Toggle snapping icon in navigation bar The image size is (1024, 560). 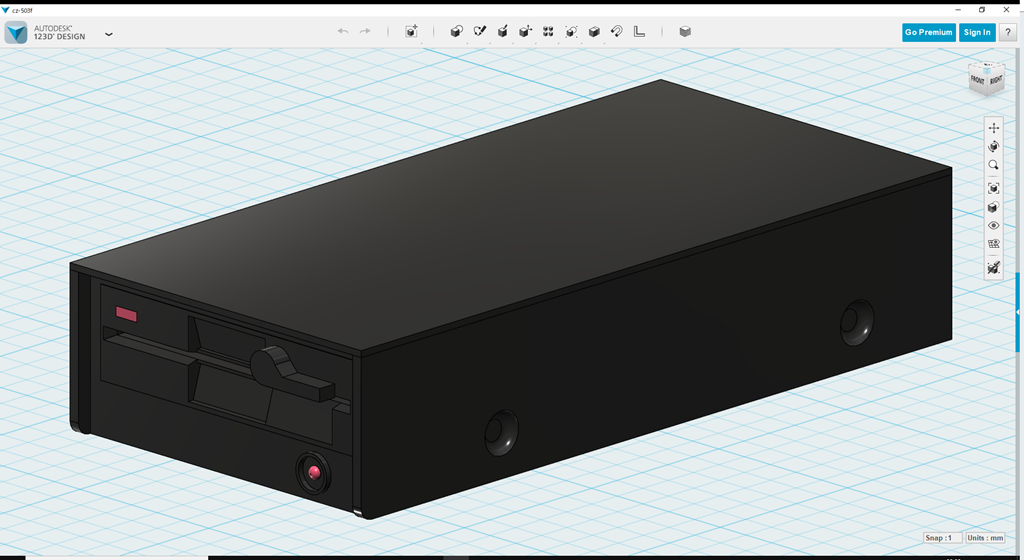pos(993,268)
